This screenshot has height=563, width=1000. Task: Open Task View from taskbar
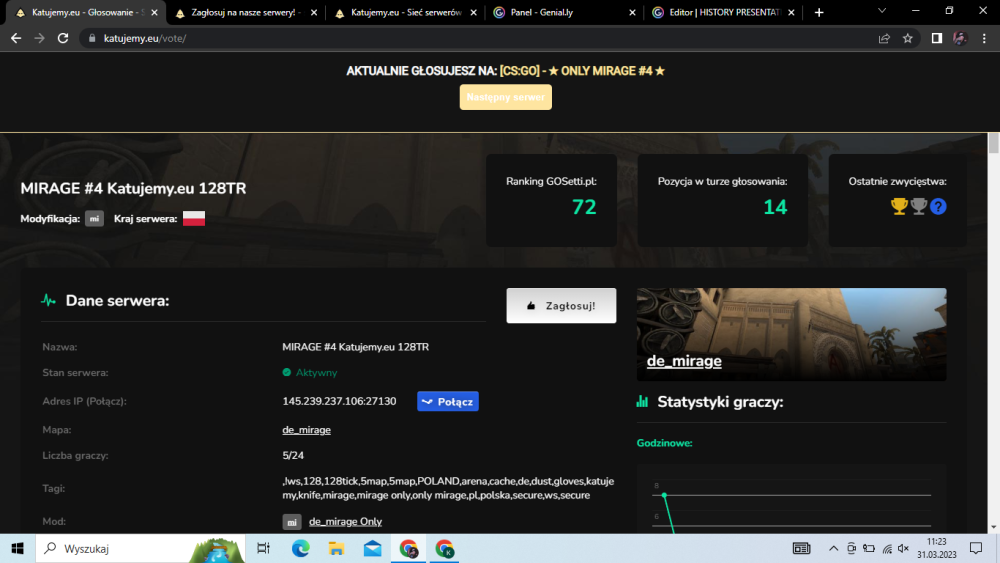[x=263, y=548]
